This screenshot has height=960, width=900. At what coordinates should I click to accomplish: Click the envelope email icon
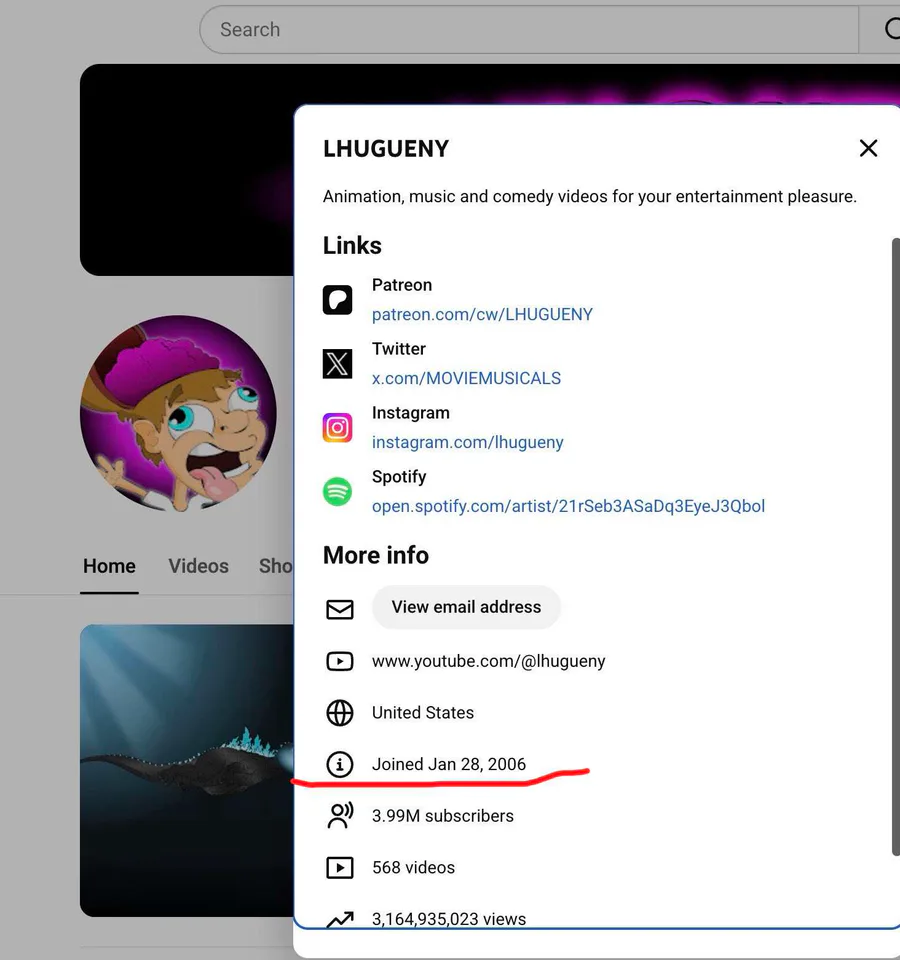(339, 609)
